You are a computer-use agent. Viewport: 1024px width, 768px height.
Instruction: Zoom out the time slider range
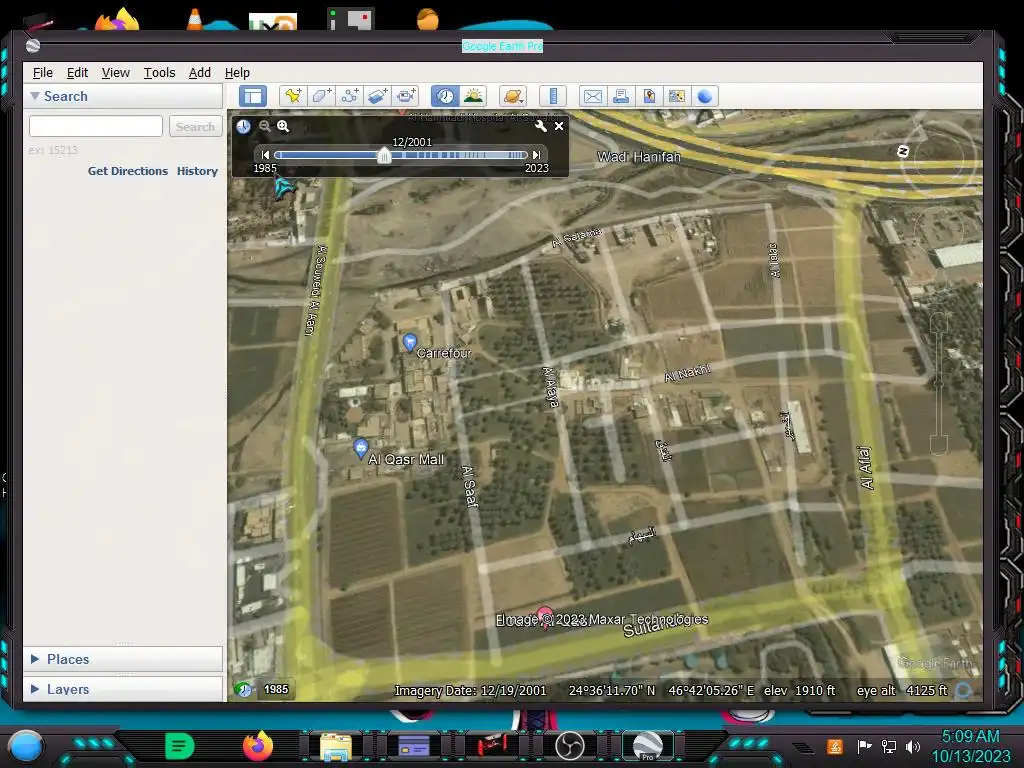pyautogui.click(x=264, y=126)
